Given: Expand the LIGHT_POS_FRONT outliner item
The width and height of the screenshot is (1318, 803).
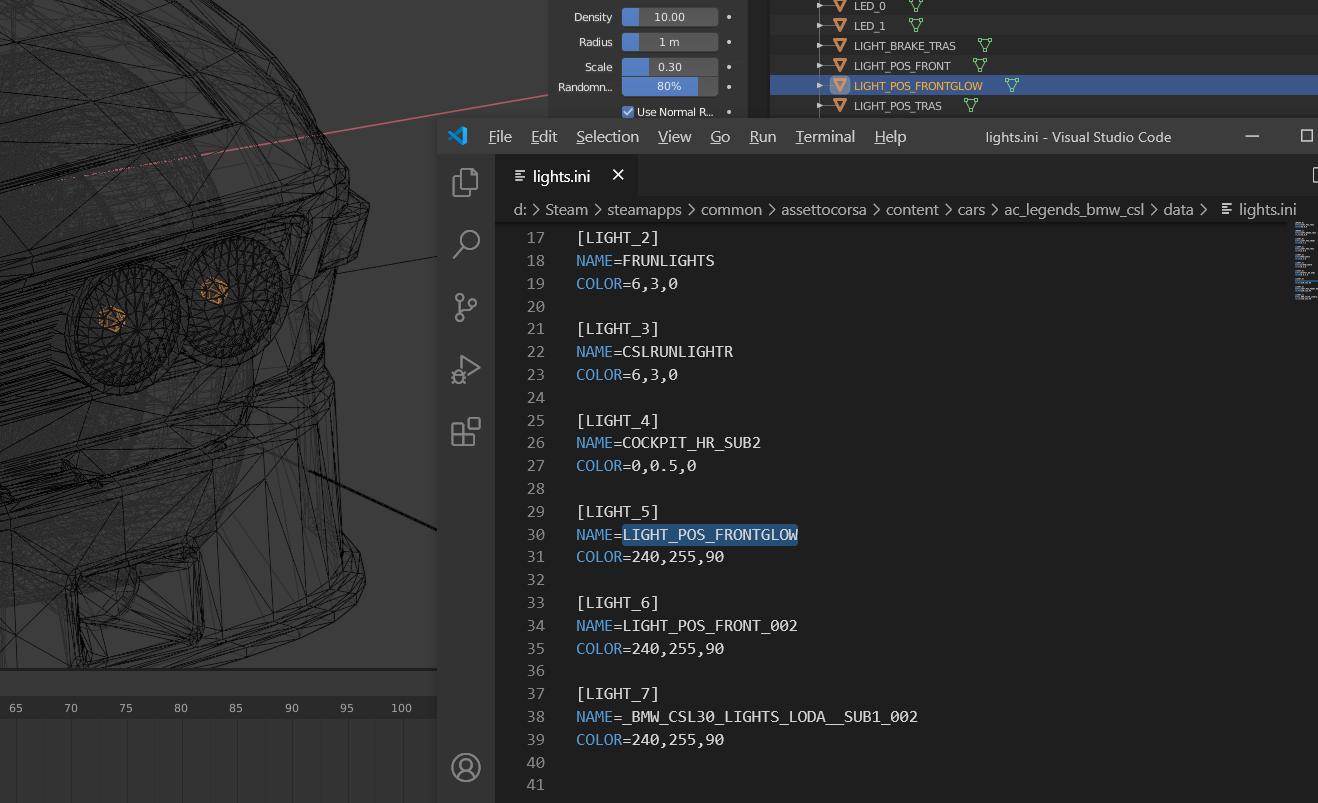Looking at the screenshot, I should coord(820,66).
